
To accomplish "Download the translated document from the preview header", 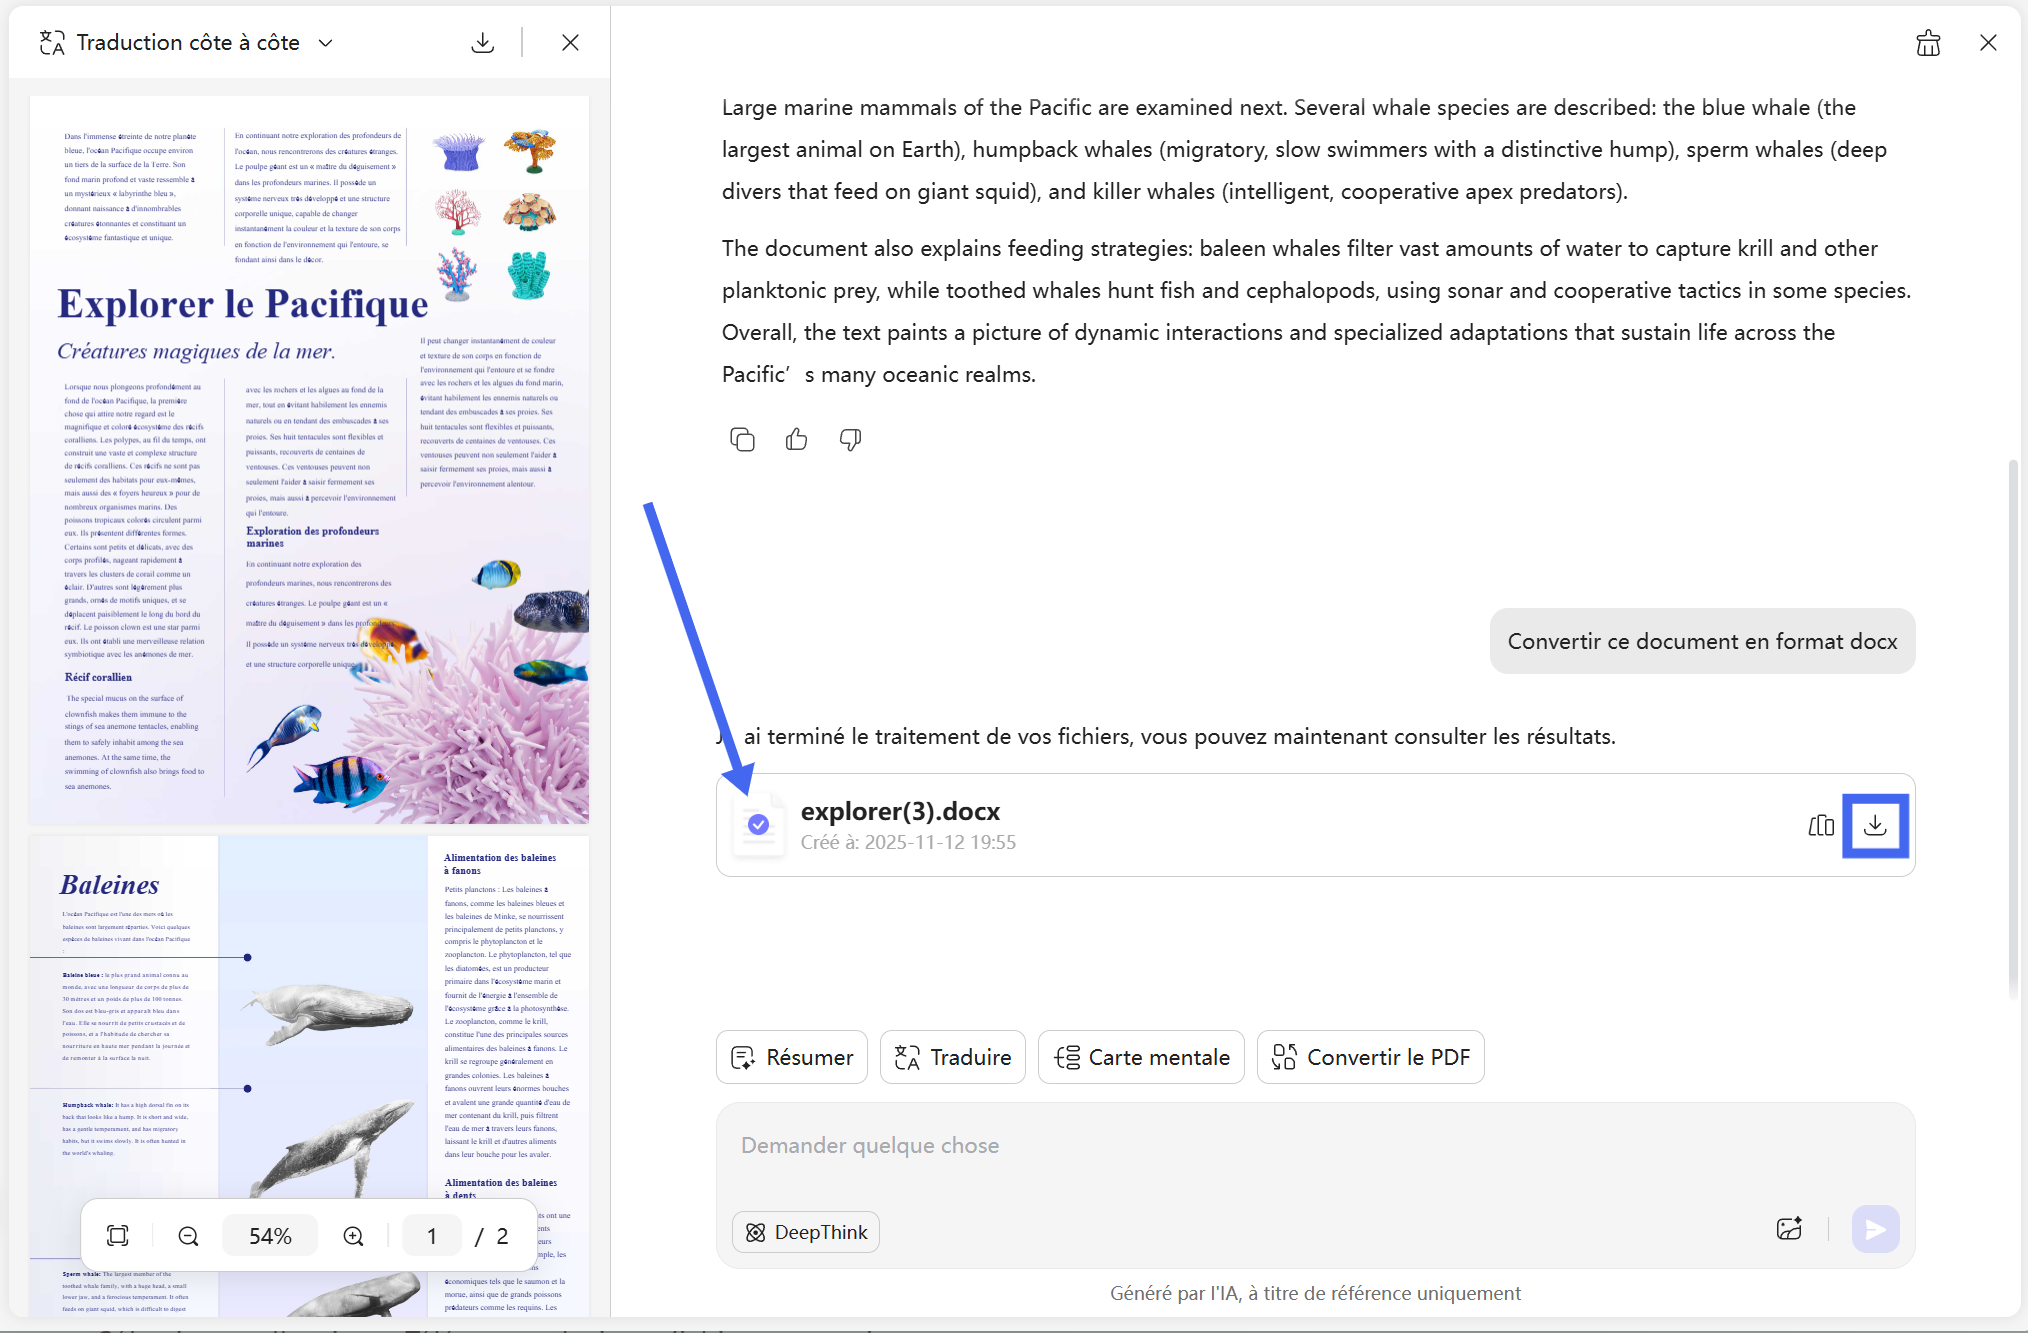I will click(483, 43).
